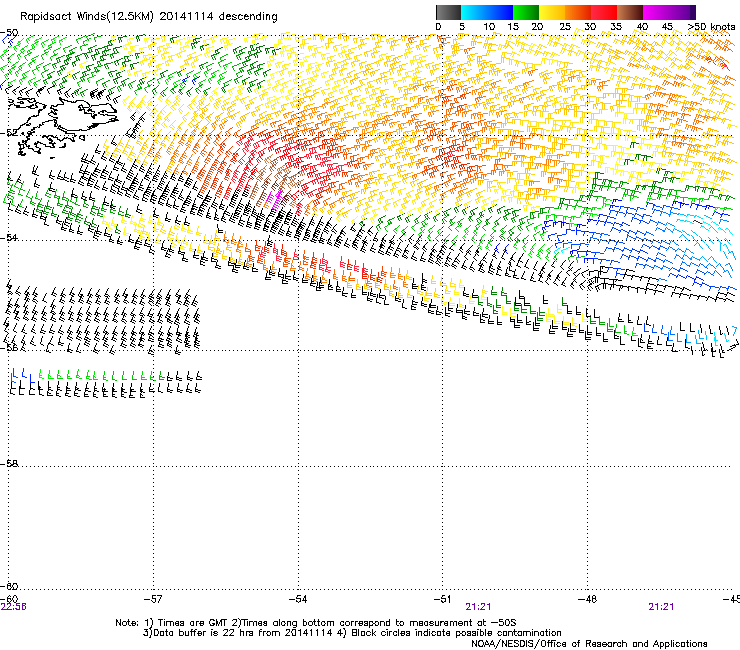
Task: Click the blue 10-15 knots legend swatch
Action: pyautogui.click(x=500, y=12)
